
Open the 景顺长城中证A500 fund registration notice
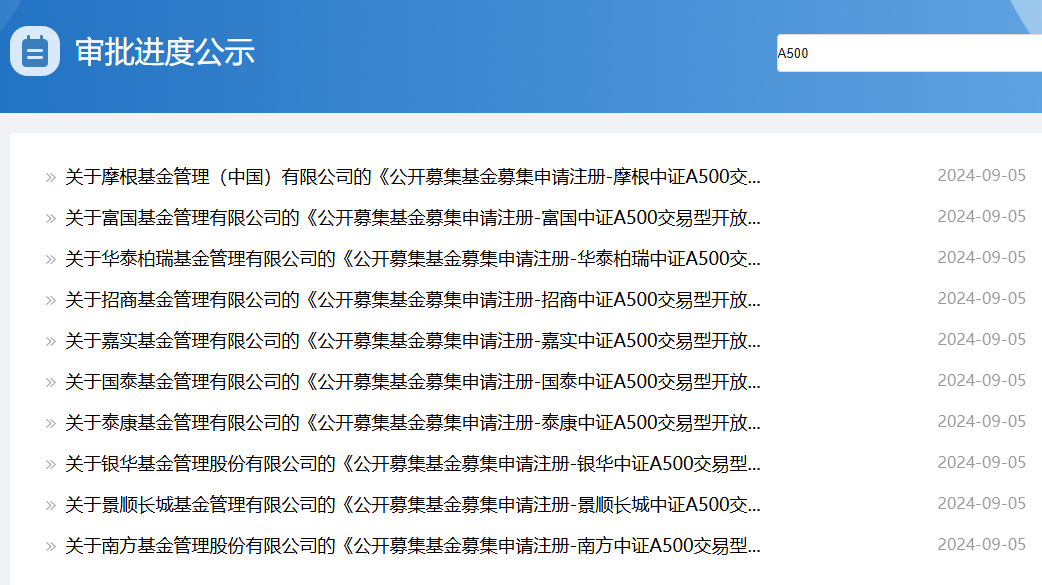tap(413, 505)
